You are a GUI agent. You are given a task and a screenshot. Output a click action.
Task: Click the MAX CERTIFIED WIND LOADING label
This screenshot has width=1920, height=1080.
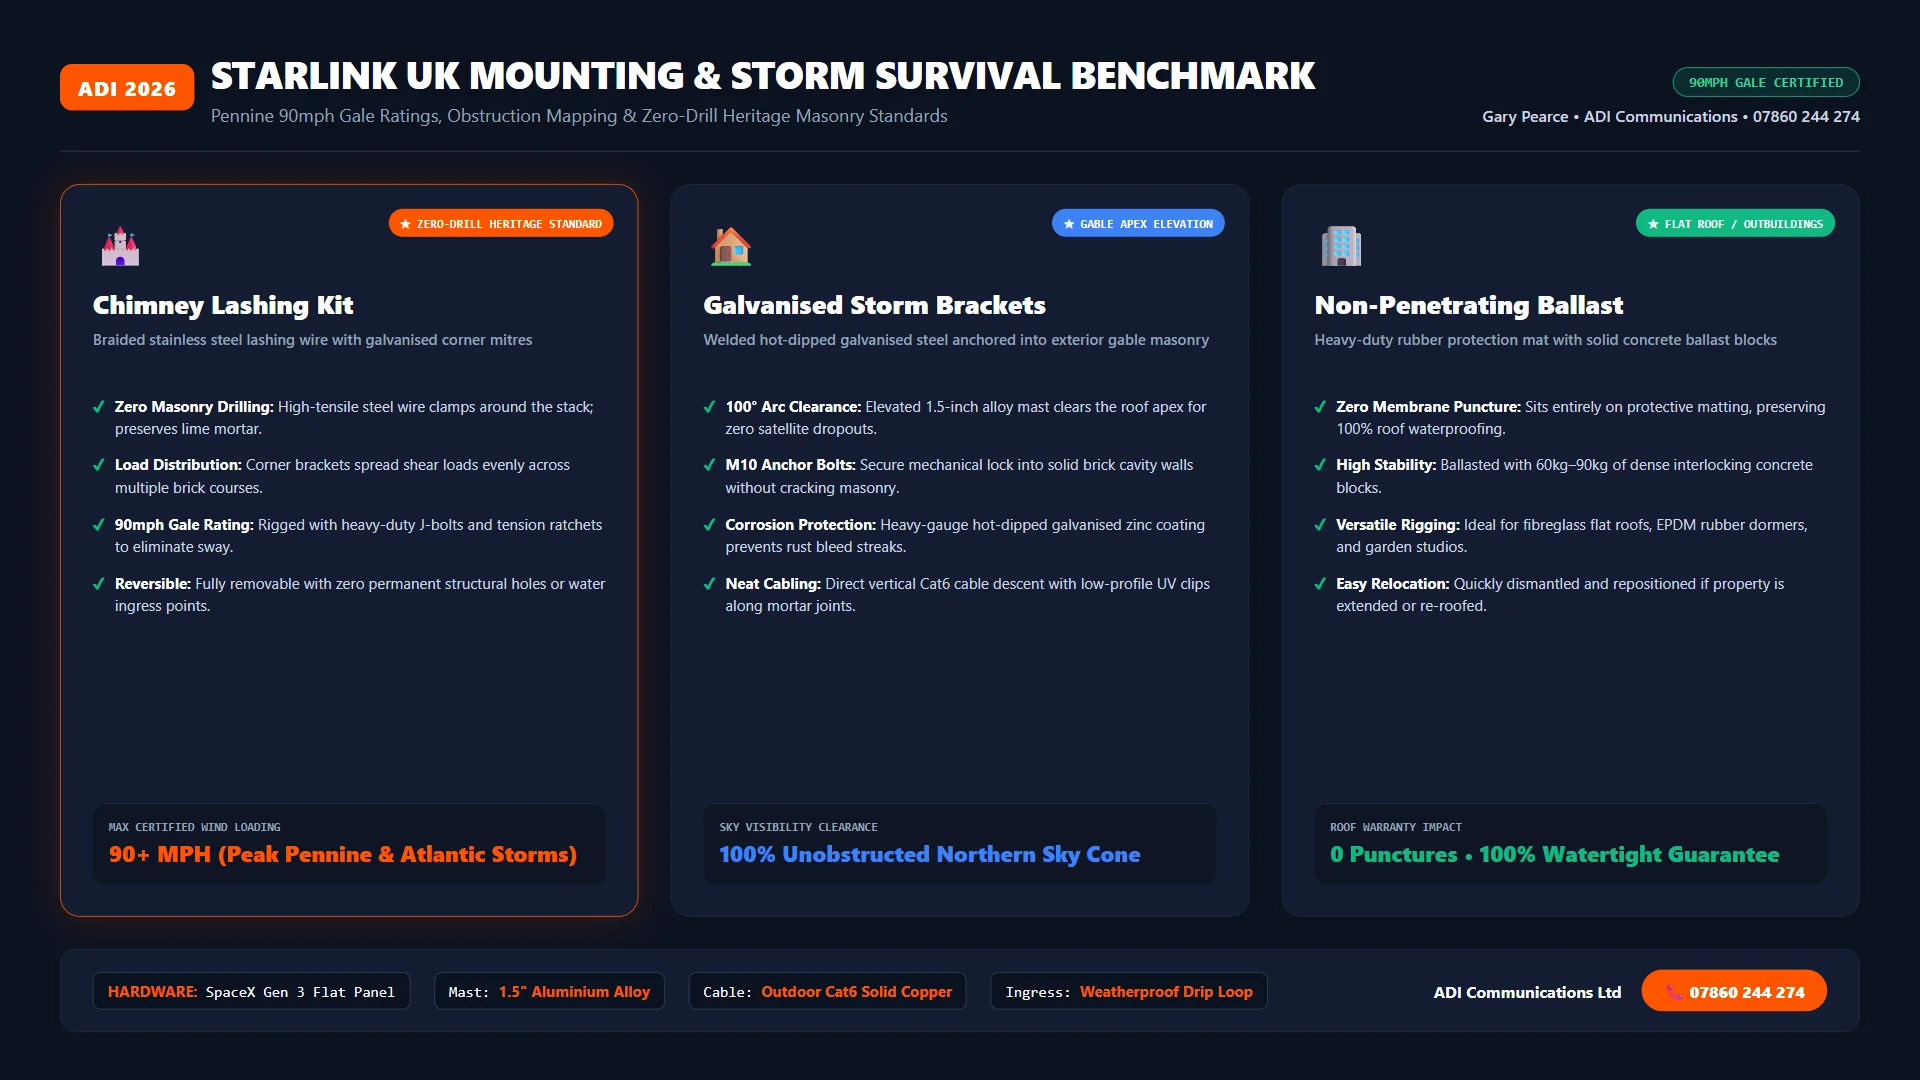[194, 827]
